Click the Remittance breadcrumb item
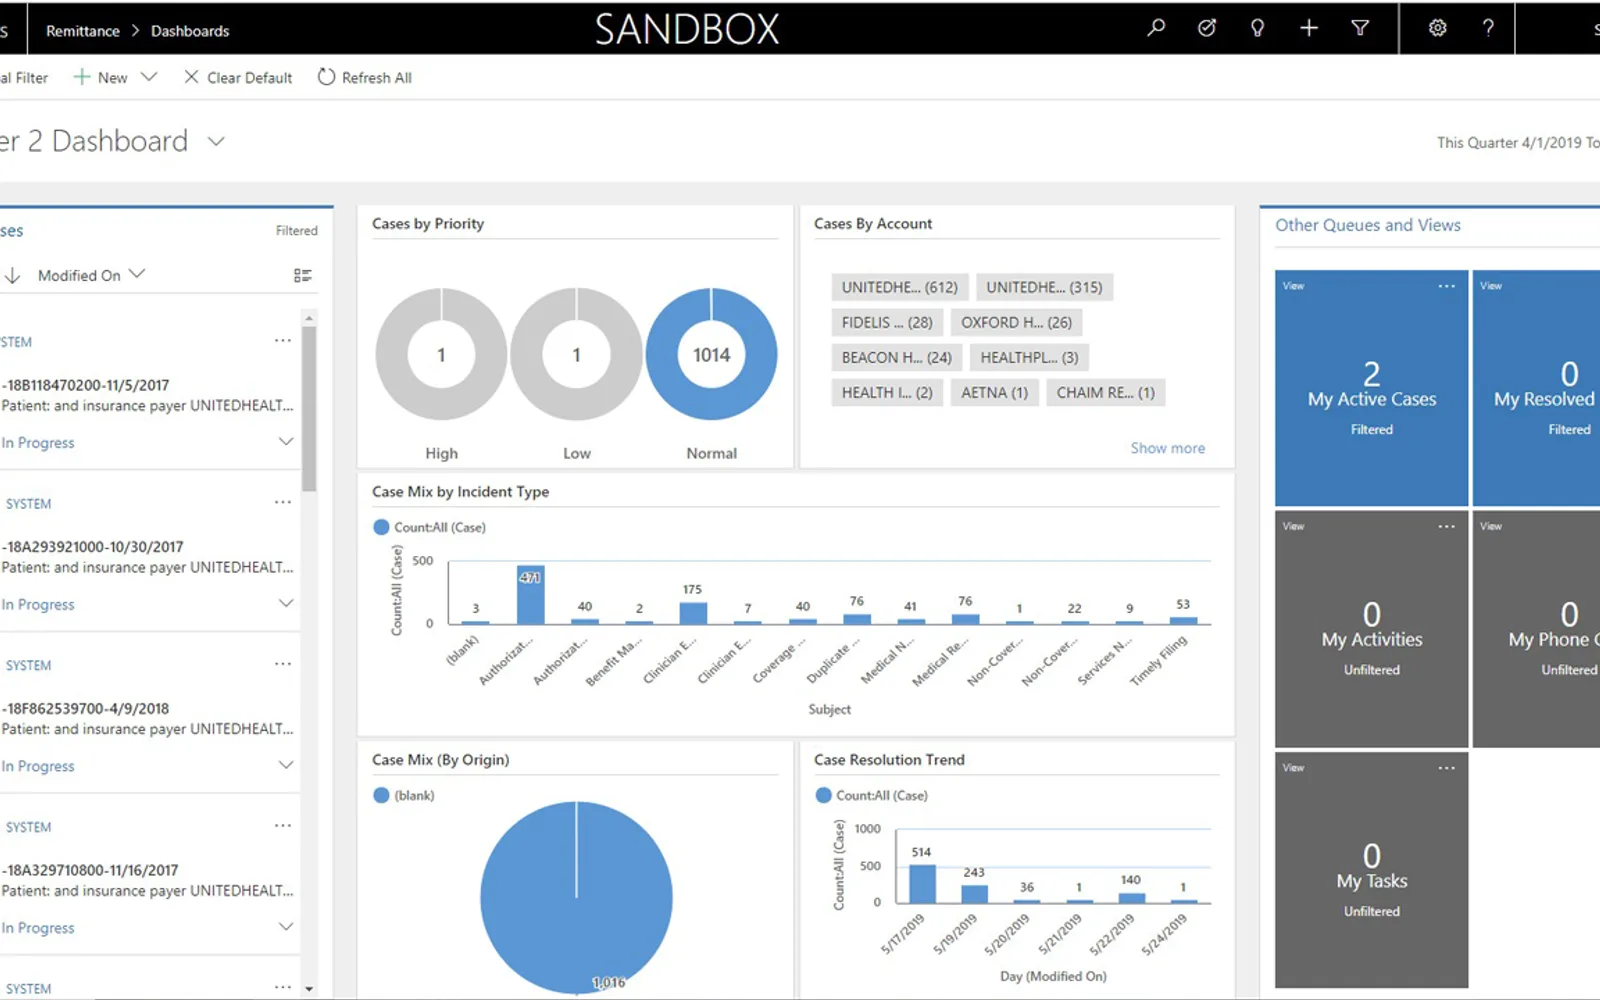1600x1000 pixels. point(83,31)
